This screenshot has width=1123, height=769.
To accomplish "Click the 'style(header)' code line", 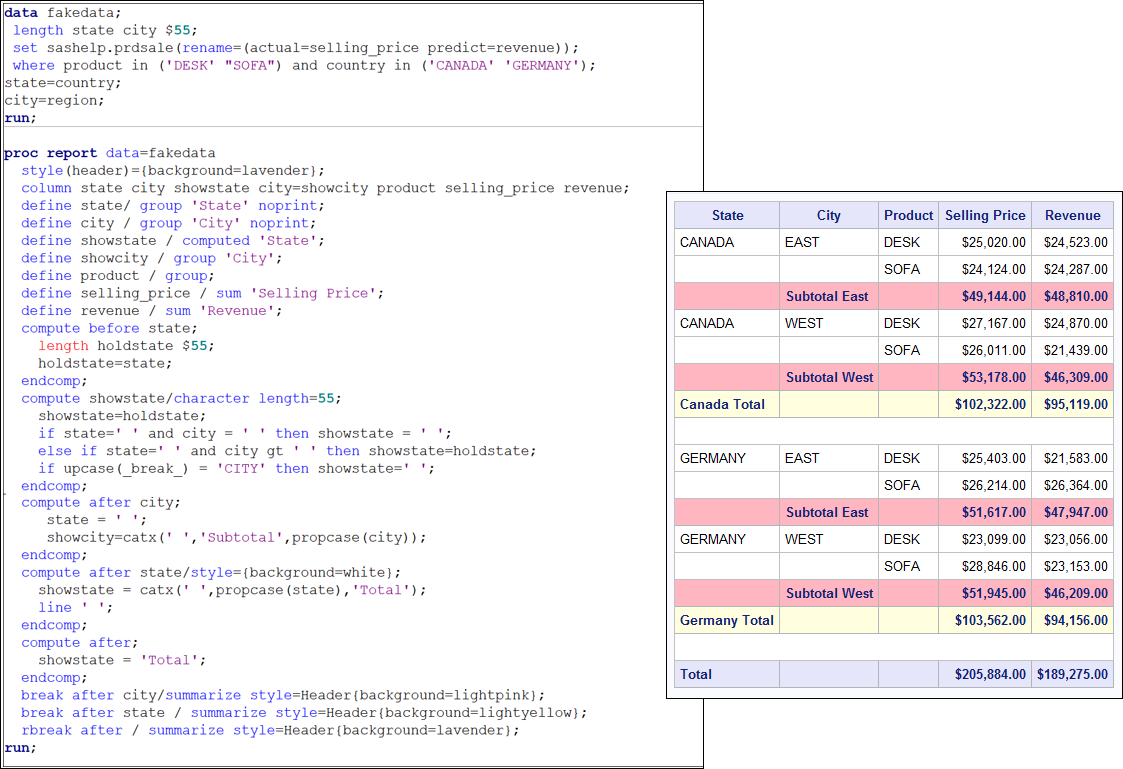I will (172, 171).
